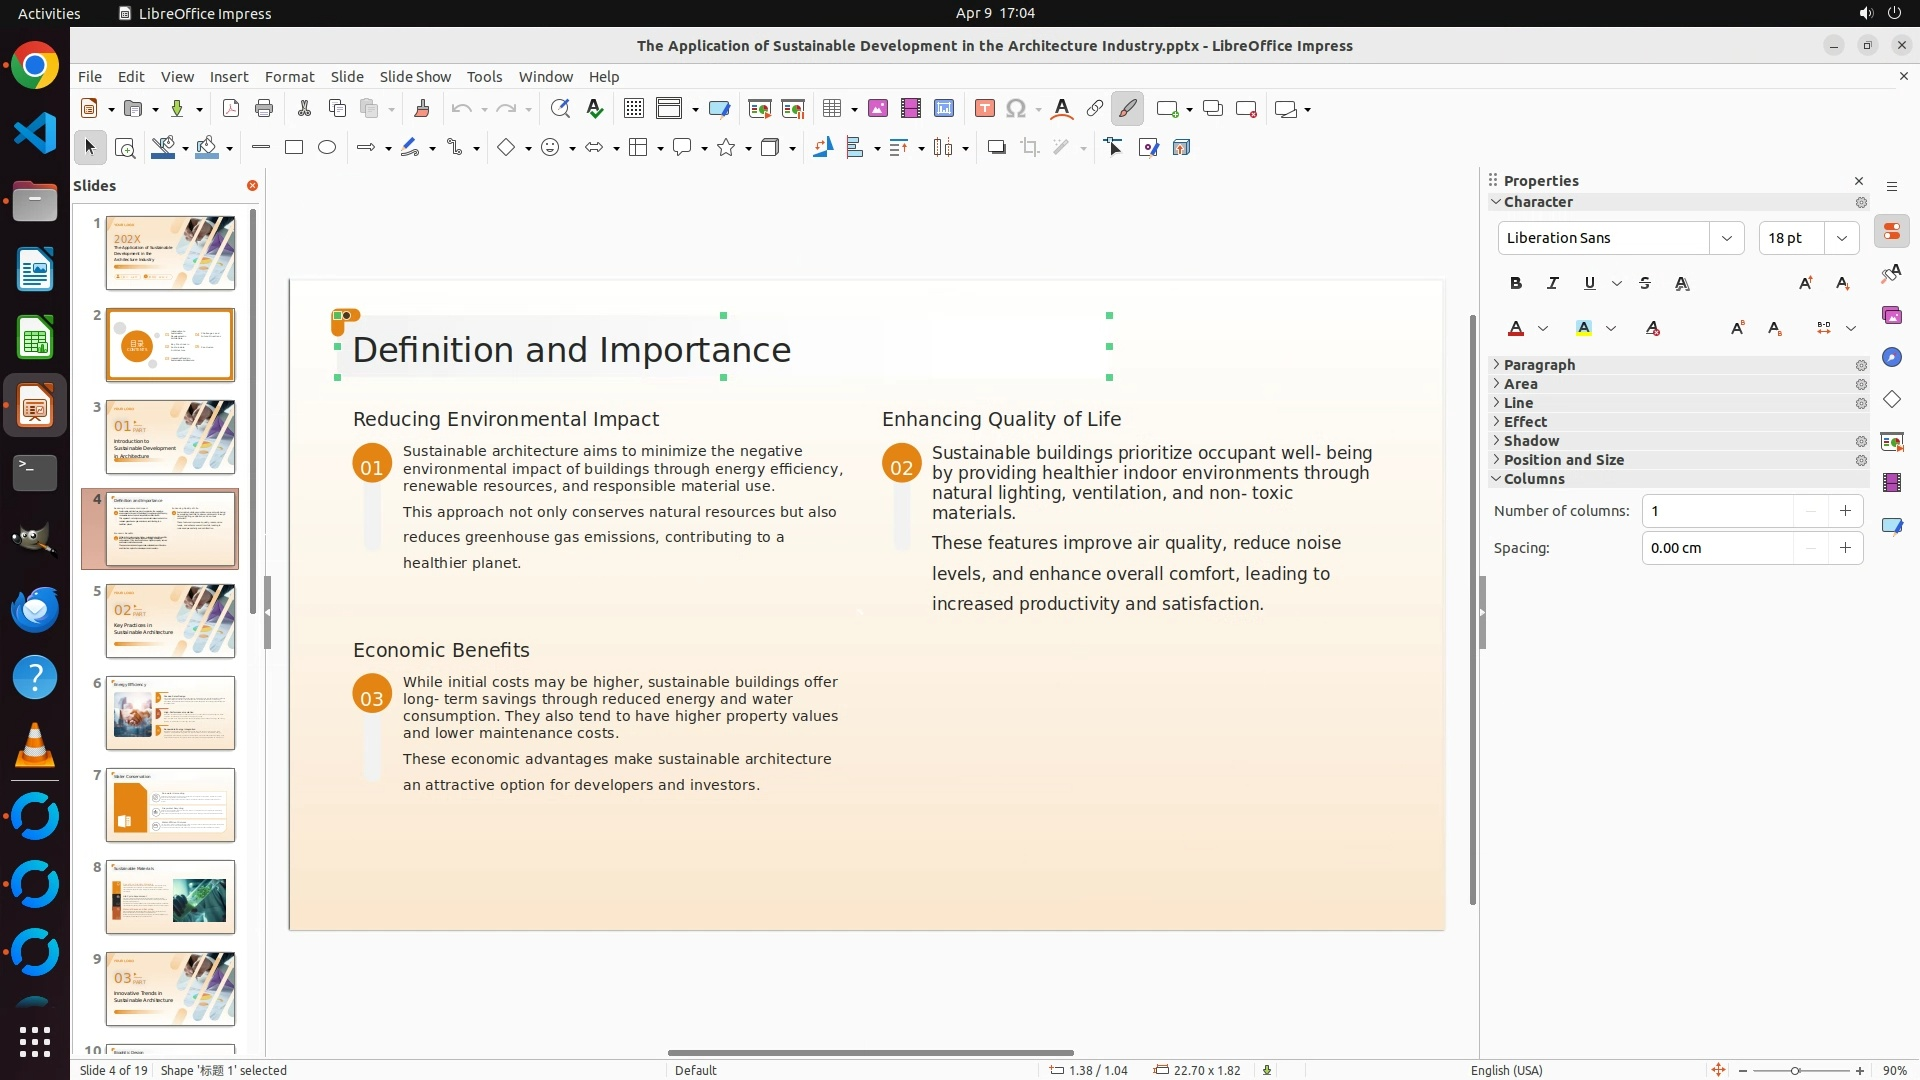1920x1080 pixels.
Task: Open the Slide Show menu
Action: 414,77
